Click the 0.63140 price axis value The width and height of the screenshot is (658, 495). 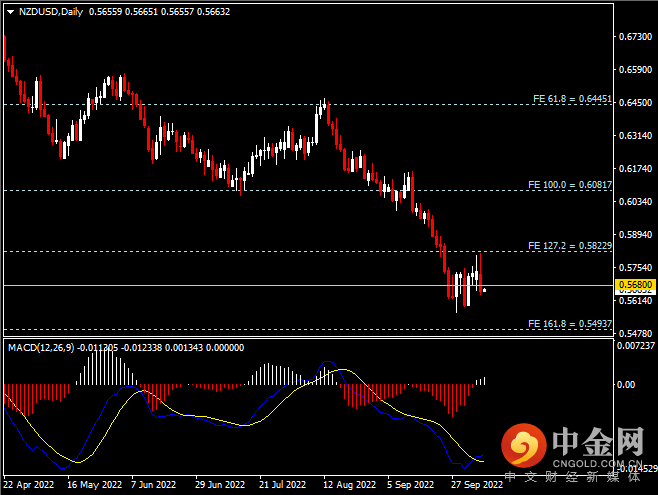click(635, 135)
